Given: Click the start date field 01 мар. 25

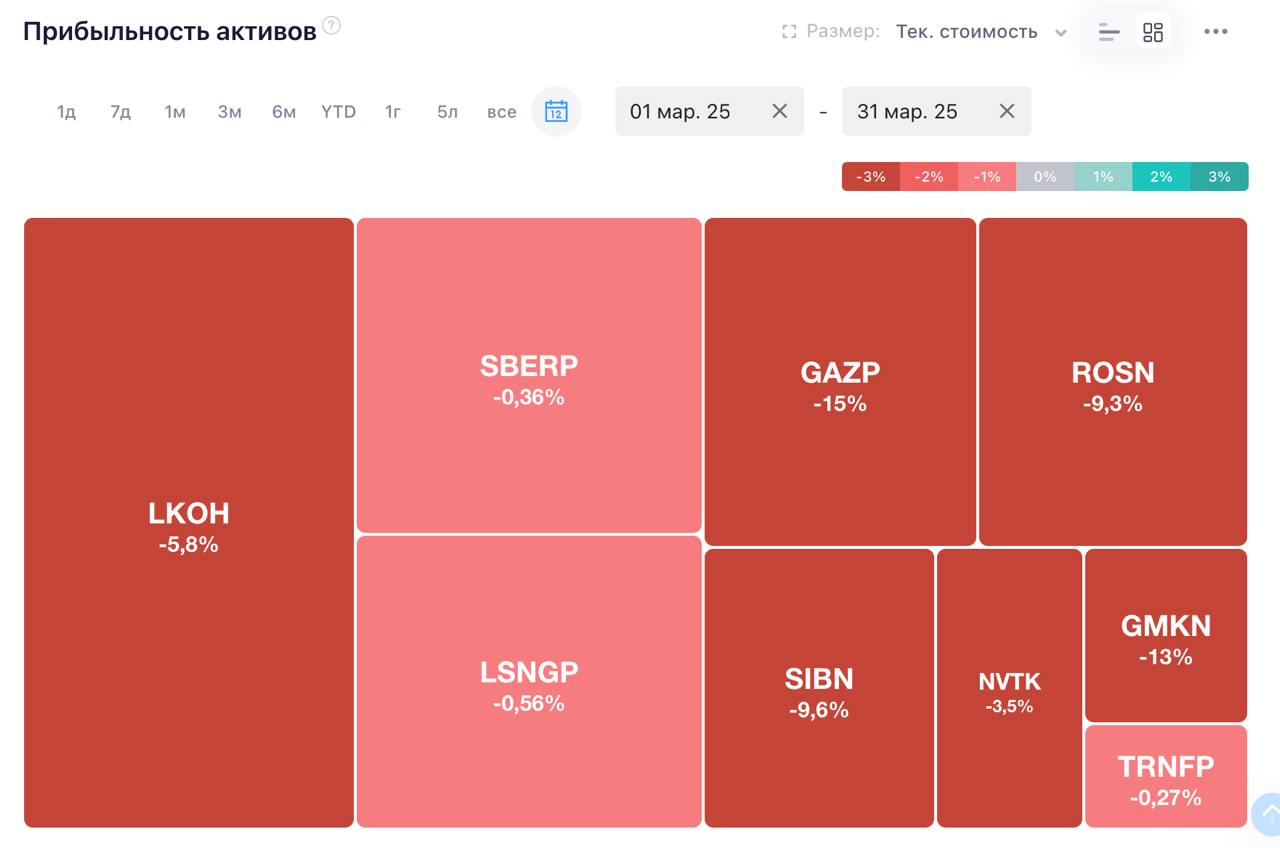Looking at the screenshot, I should [x=709, y=111].
